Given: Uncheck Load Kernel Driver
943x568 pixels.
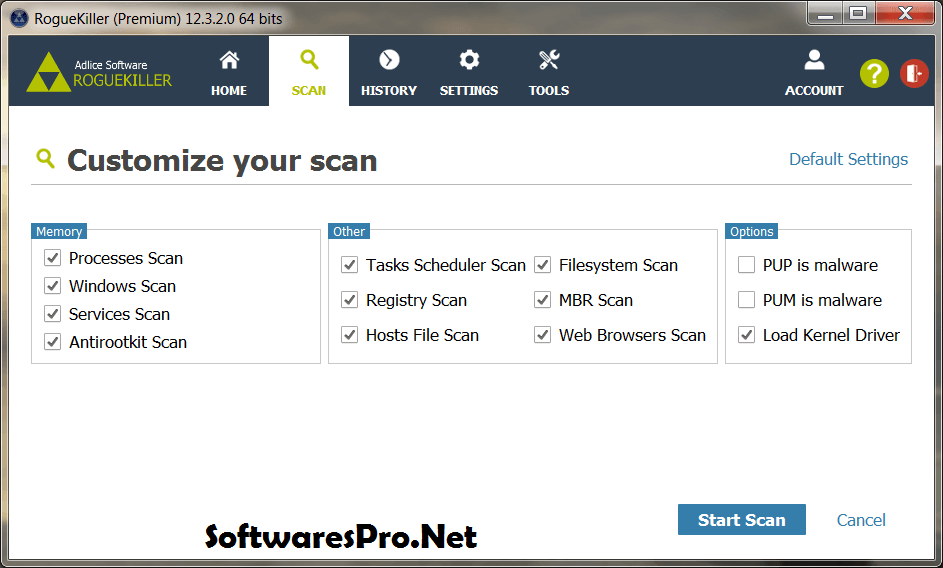Looking at the screenshot, I should tap(746, 335).
